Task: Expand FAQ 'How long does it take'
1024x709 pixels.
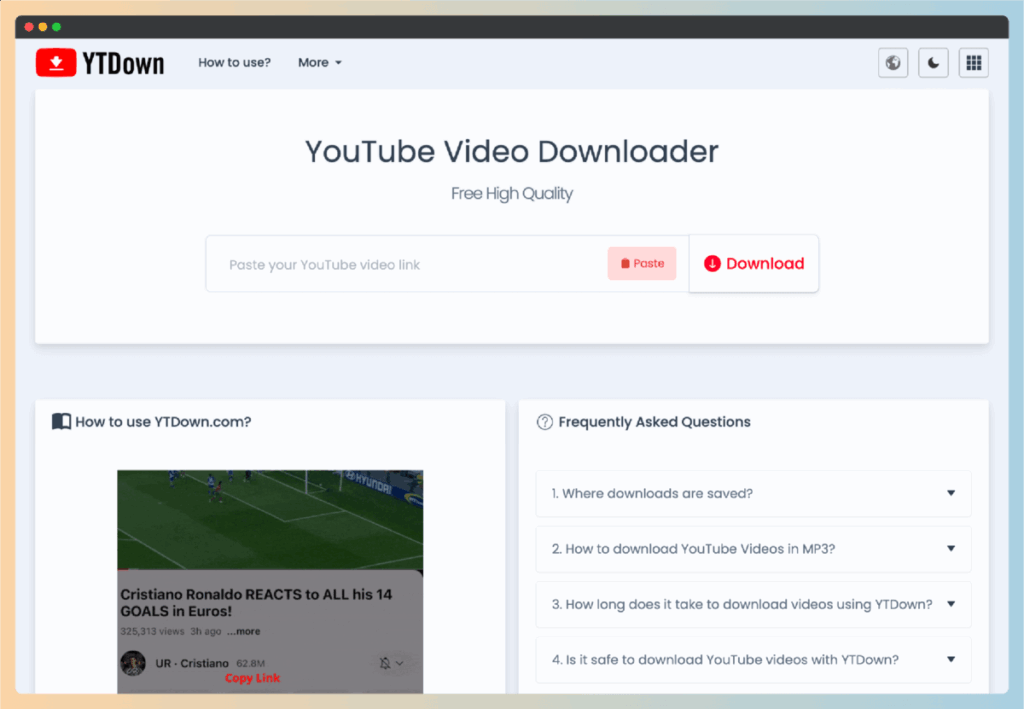Action: pos(754,605)
